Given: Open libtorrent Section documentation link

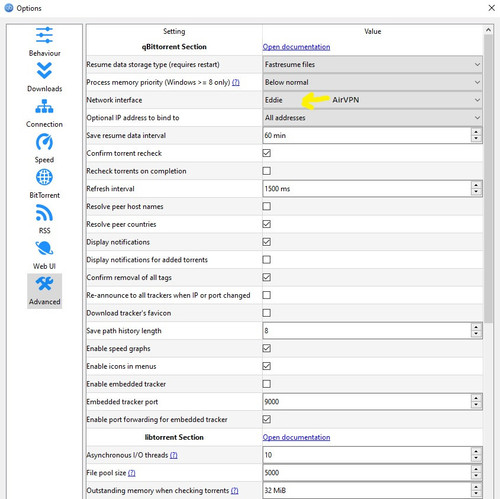Looking at the screenshot, I should (x=296, y=437).
